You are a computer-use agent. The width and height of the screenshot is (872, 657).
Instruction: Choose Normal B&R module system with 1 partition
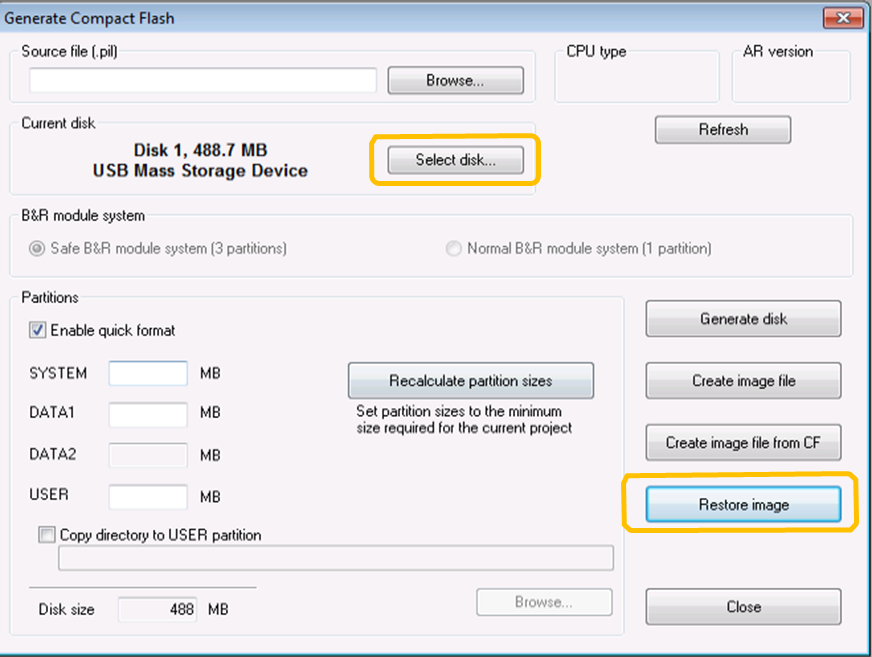(x=453, y=247)
